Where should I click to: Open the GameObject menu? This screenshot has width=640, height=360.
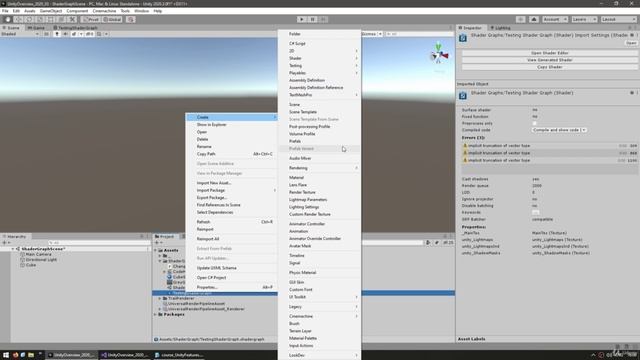click(x=51, y=11)
